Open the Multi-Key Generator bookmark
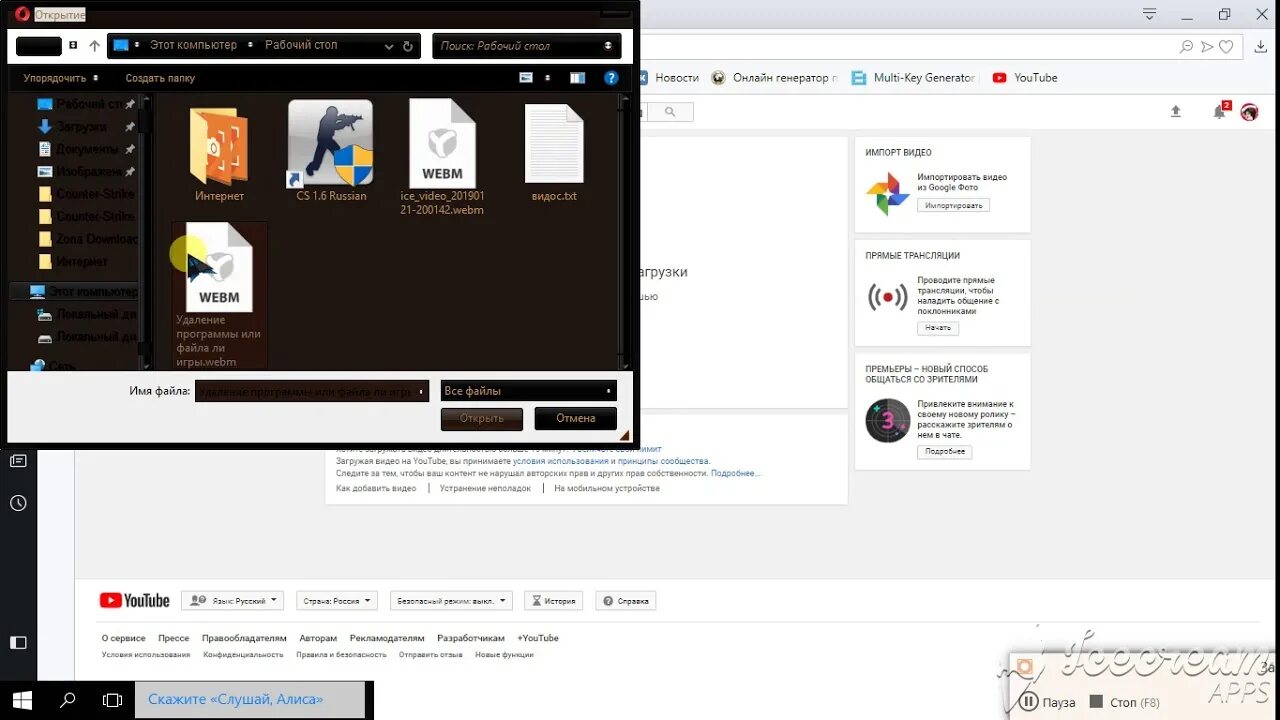 (914, 77)
